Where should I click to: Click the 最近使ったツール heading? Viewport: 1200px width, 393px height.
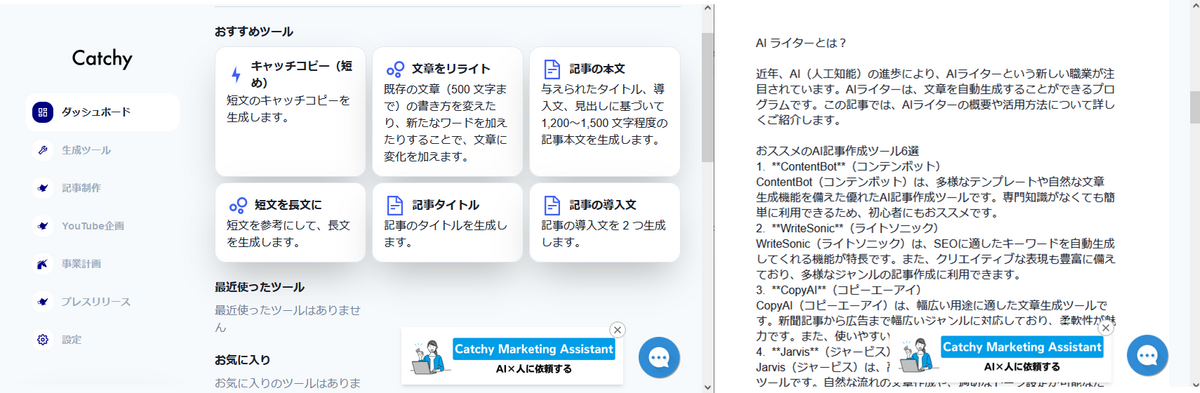pos(260,287)
